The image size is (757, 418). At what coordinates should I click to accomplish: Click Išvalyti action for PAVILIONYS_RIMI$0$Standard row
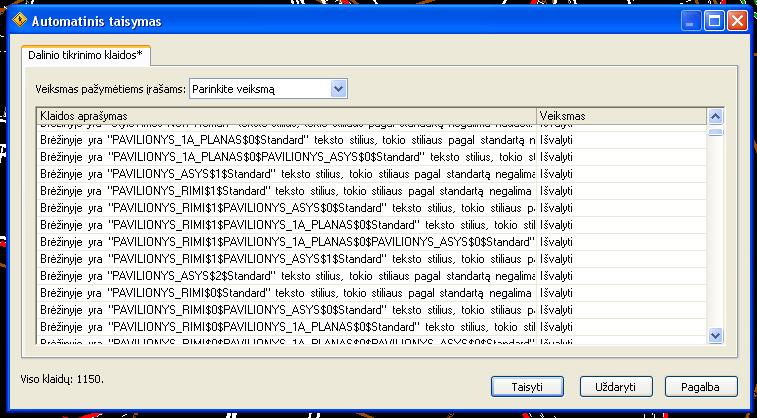click(556, 293)
